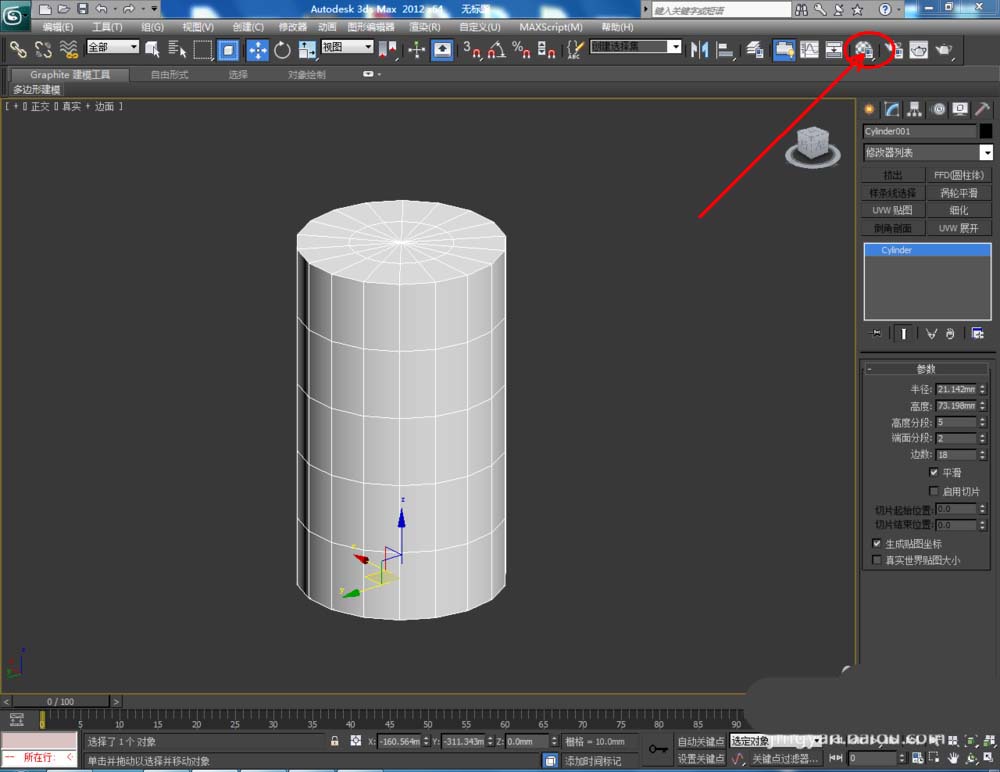Image resolution: width=1000 pixels, height=772 pixels.
Task: Open the Utilities hammer panel
Action: 982,109
